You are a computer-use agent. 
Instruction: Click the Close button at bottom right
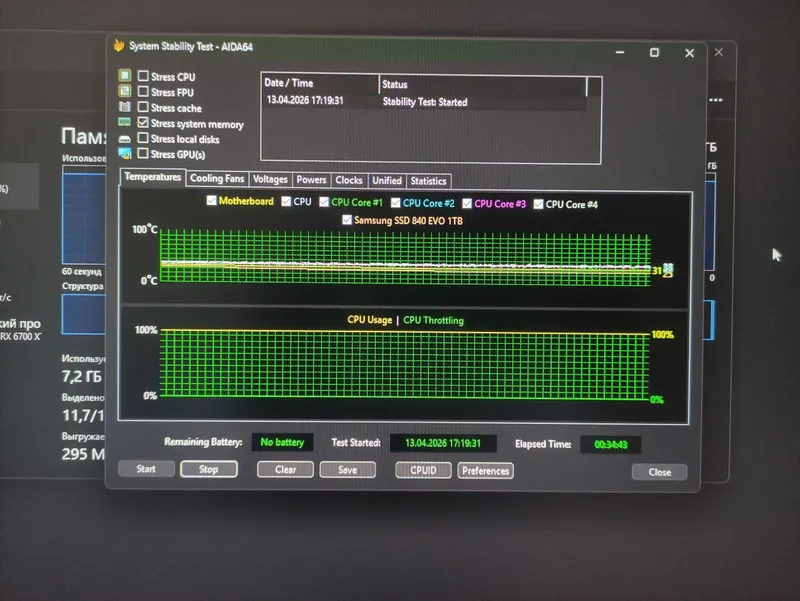point(659,472)
